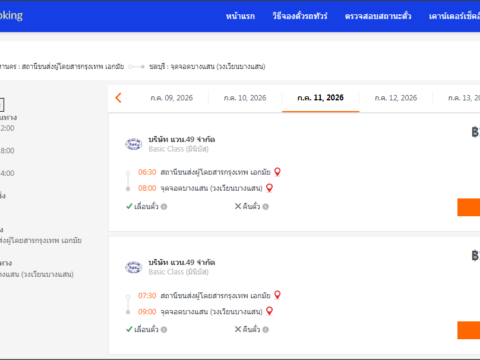Screen dimensions: 480x360
Task: Show map pin for 06:30 departure station
Action: pos(277,172)
